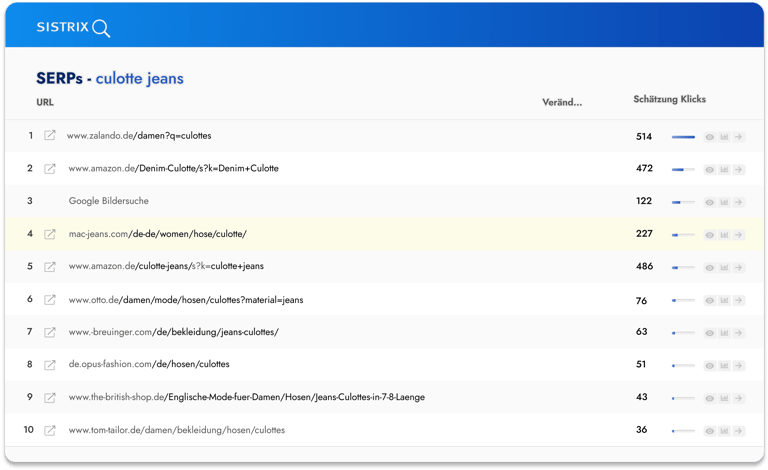Image resolution: width=768 pixels, height=470 pixels.
Task: Show chart icon for mac-jeans.com row
Action: click(724, 235)
